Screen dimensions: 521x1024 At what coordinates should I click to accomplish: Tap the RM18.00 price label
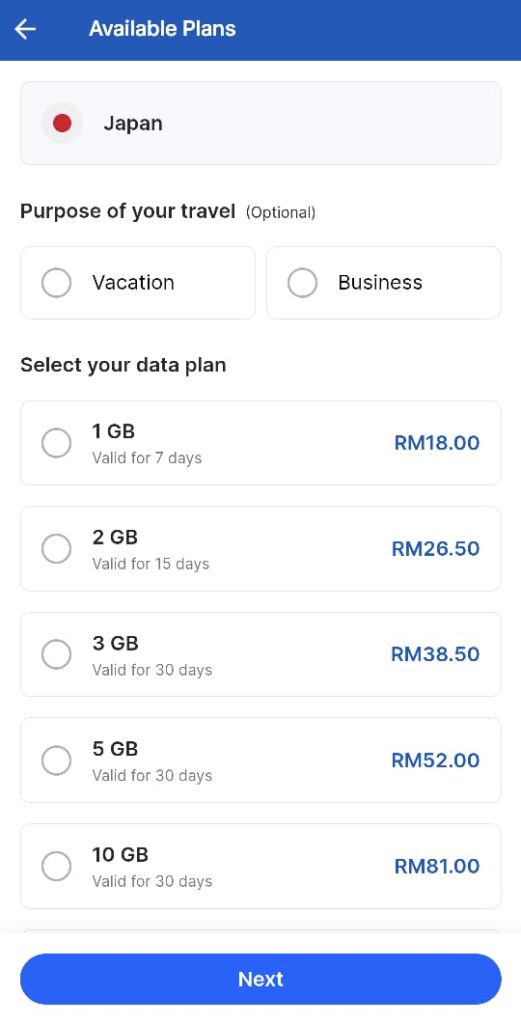[x=437, y=443]
